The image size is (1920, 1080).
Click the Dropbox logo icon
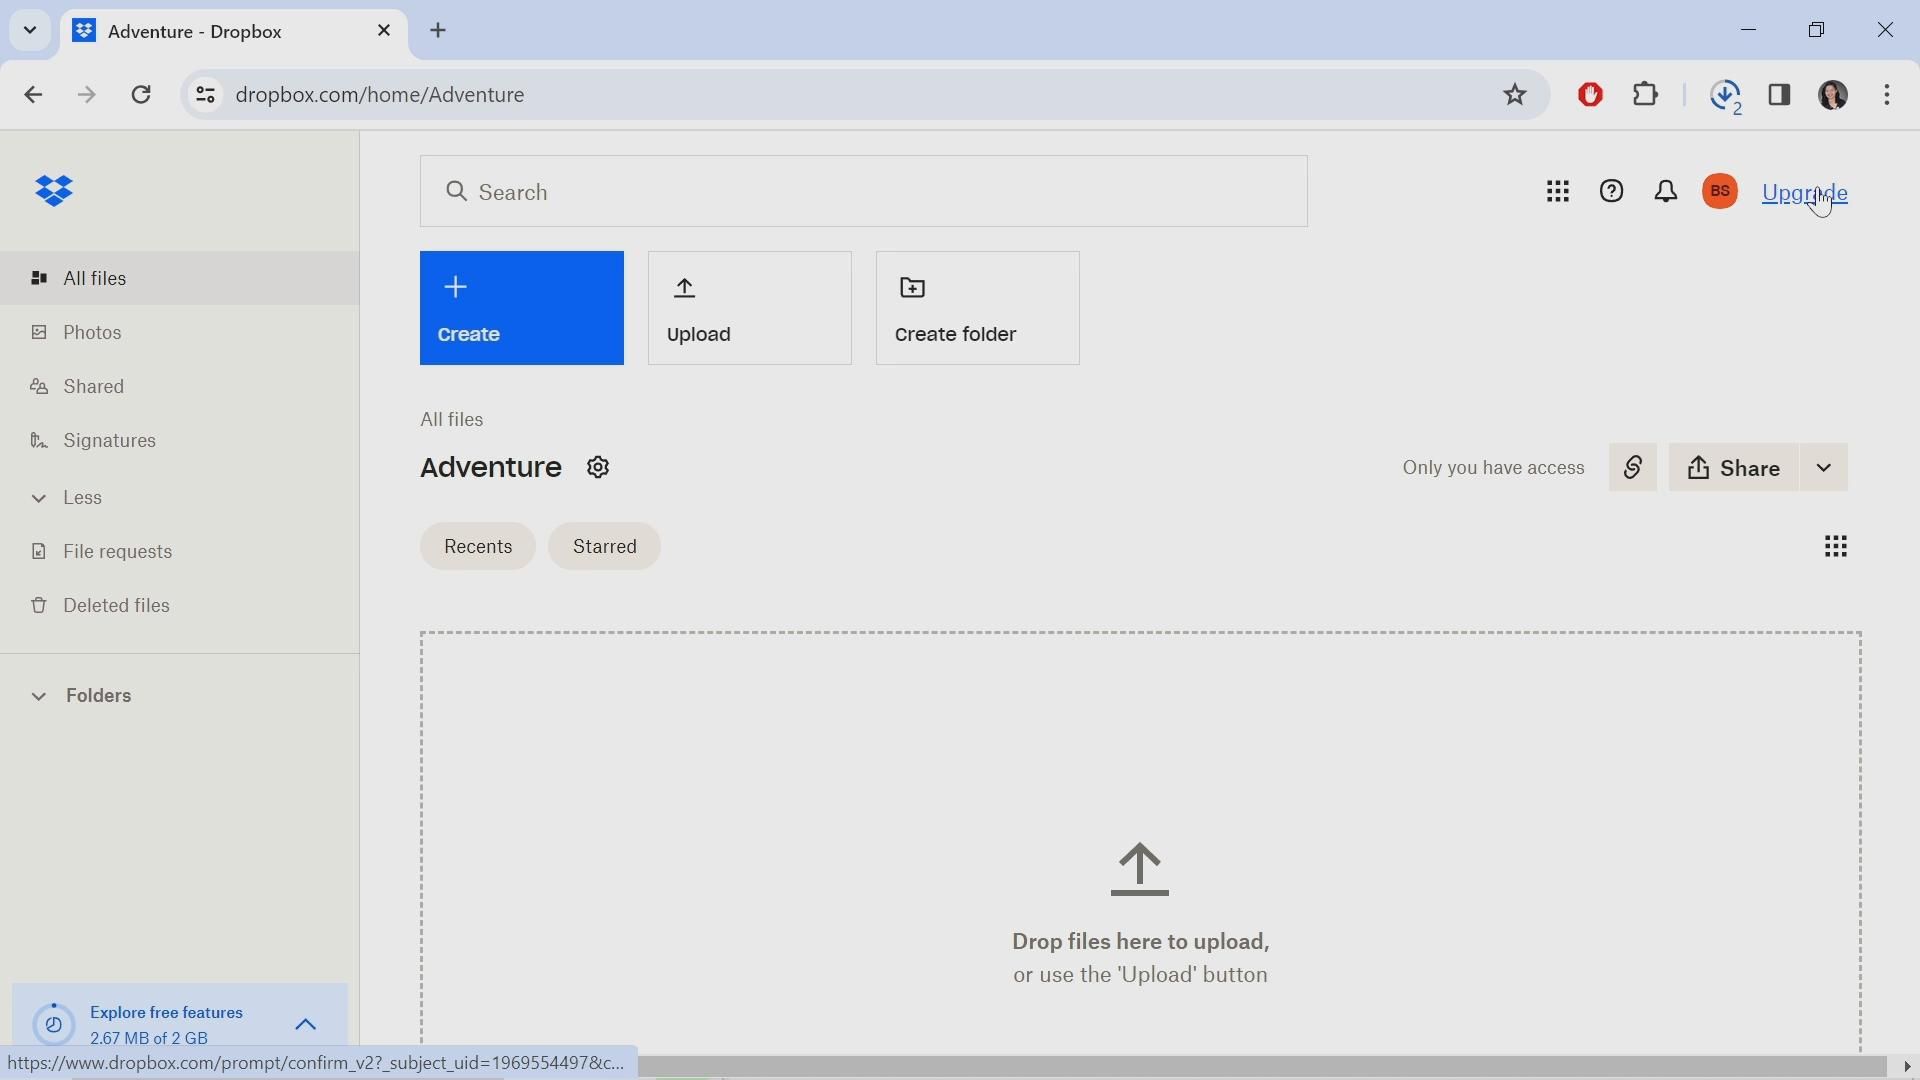55,191
